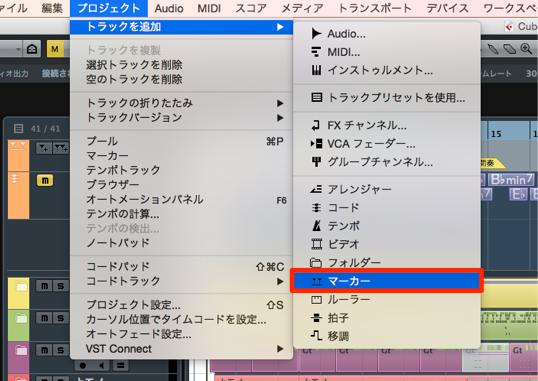Click the arranger track icon
This screenshot has width=538, height=381.
point(316,189)
